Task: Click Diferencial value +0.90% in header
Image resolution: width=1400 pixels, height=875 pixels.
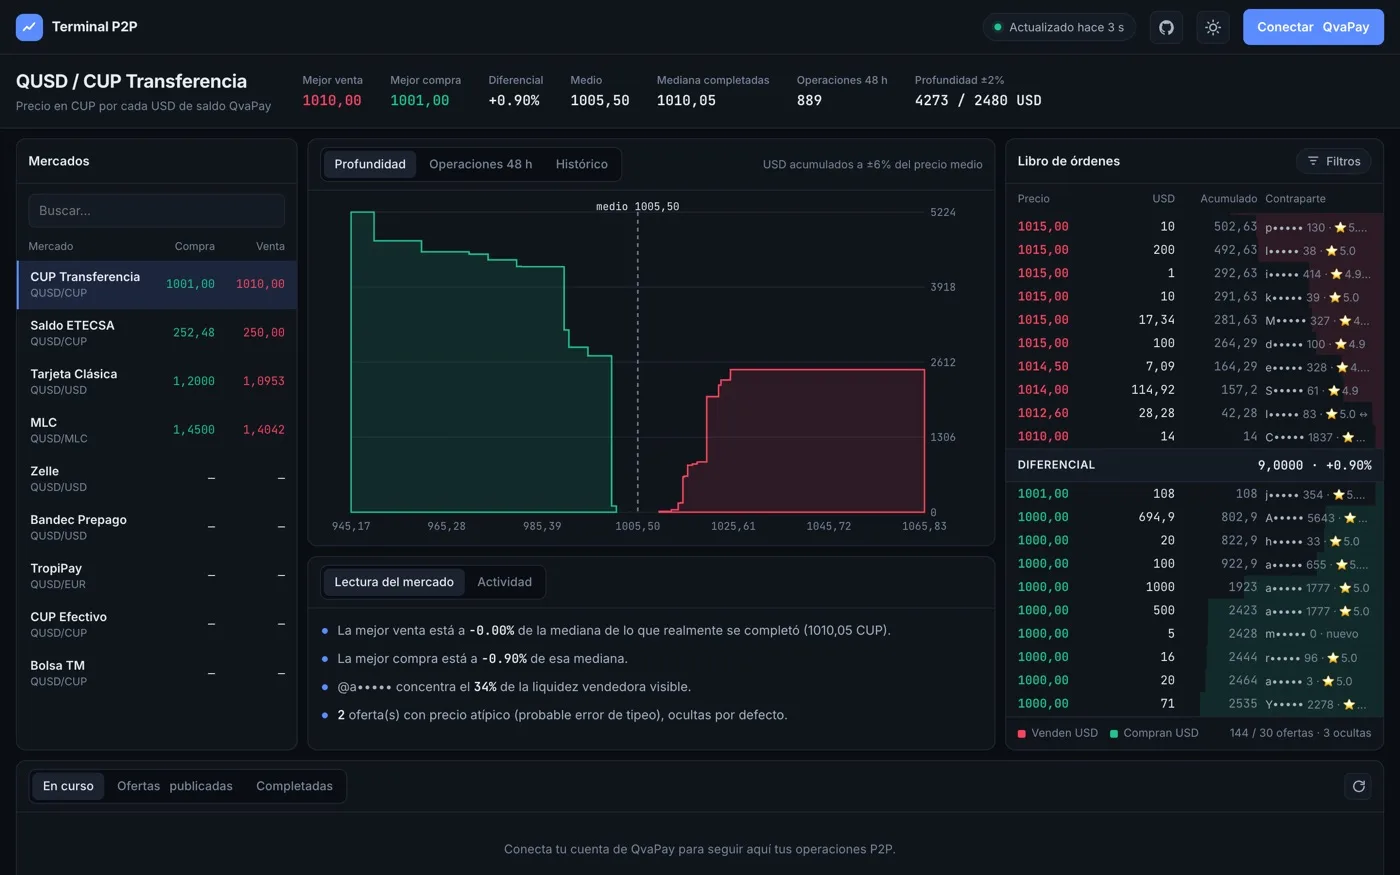Action: (x=514, y=100)
